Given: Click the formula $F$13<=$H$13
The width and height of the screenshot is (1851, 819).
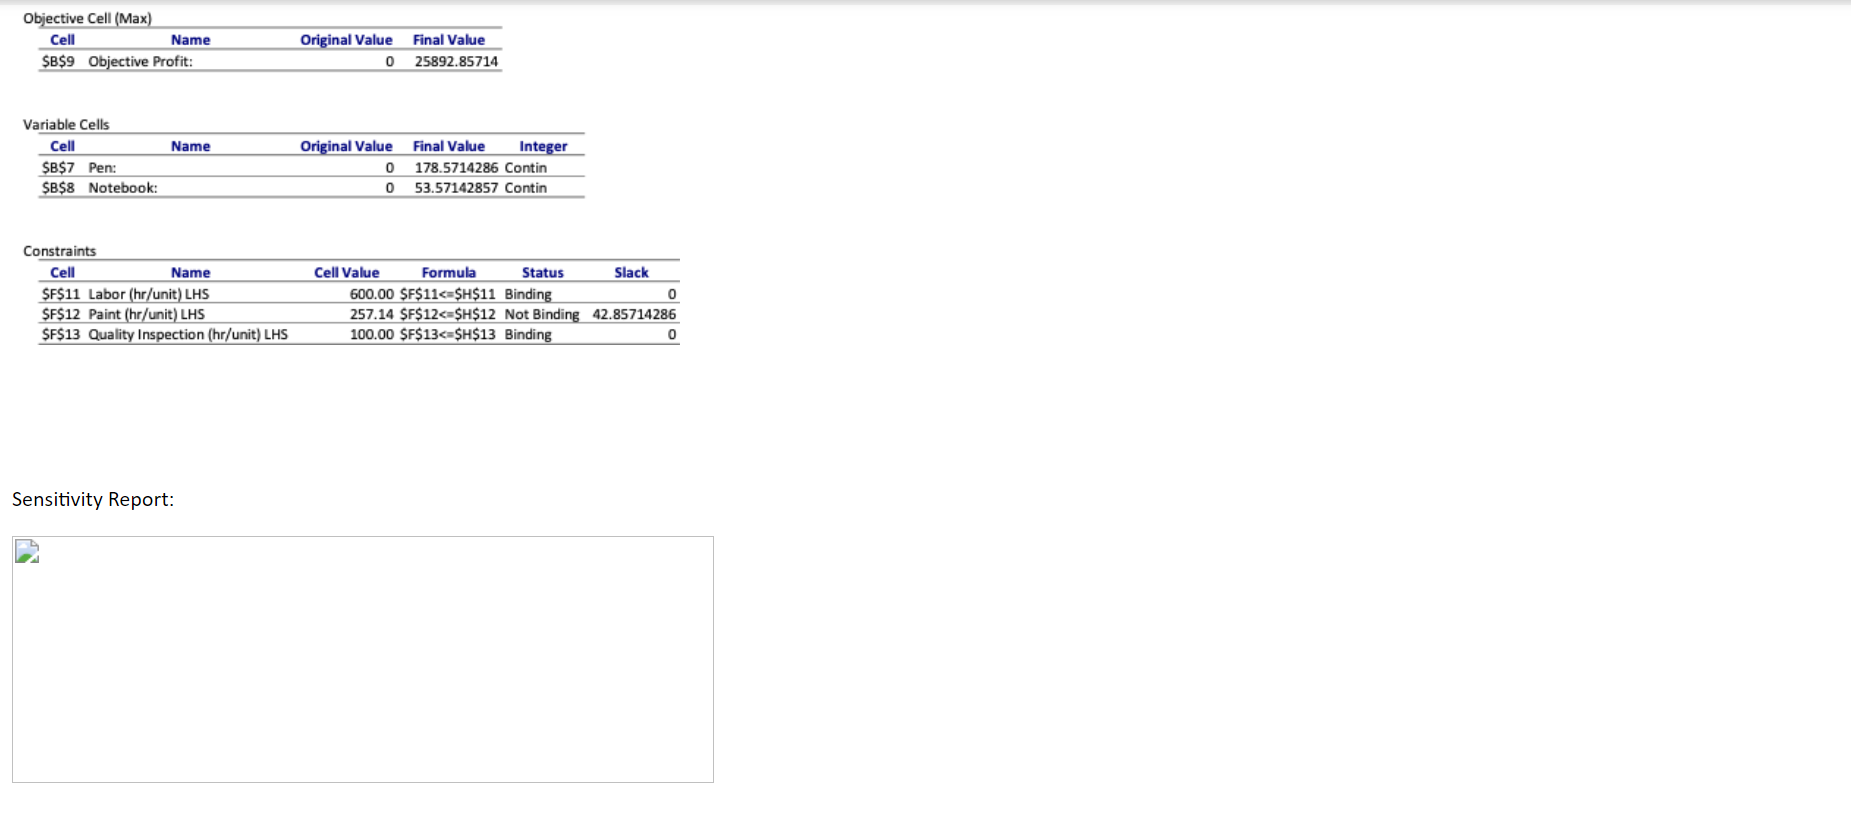Looking at the screenshot, I should coord(448,334).
